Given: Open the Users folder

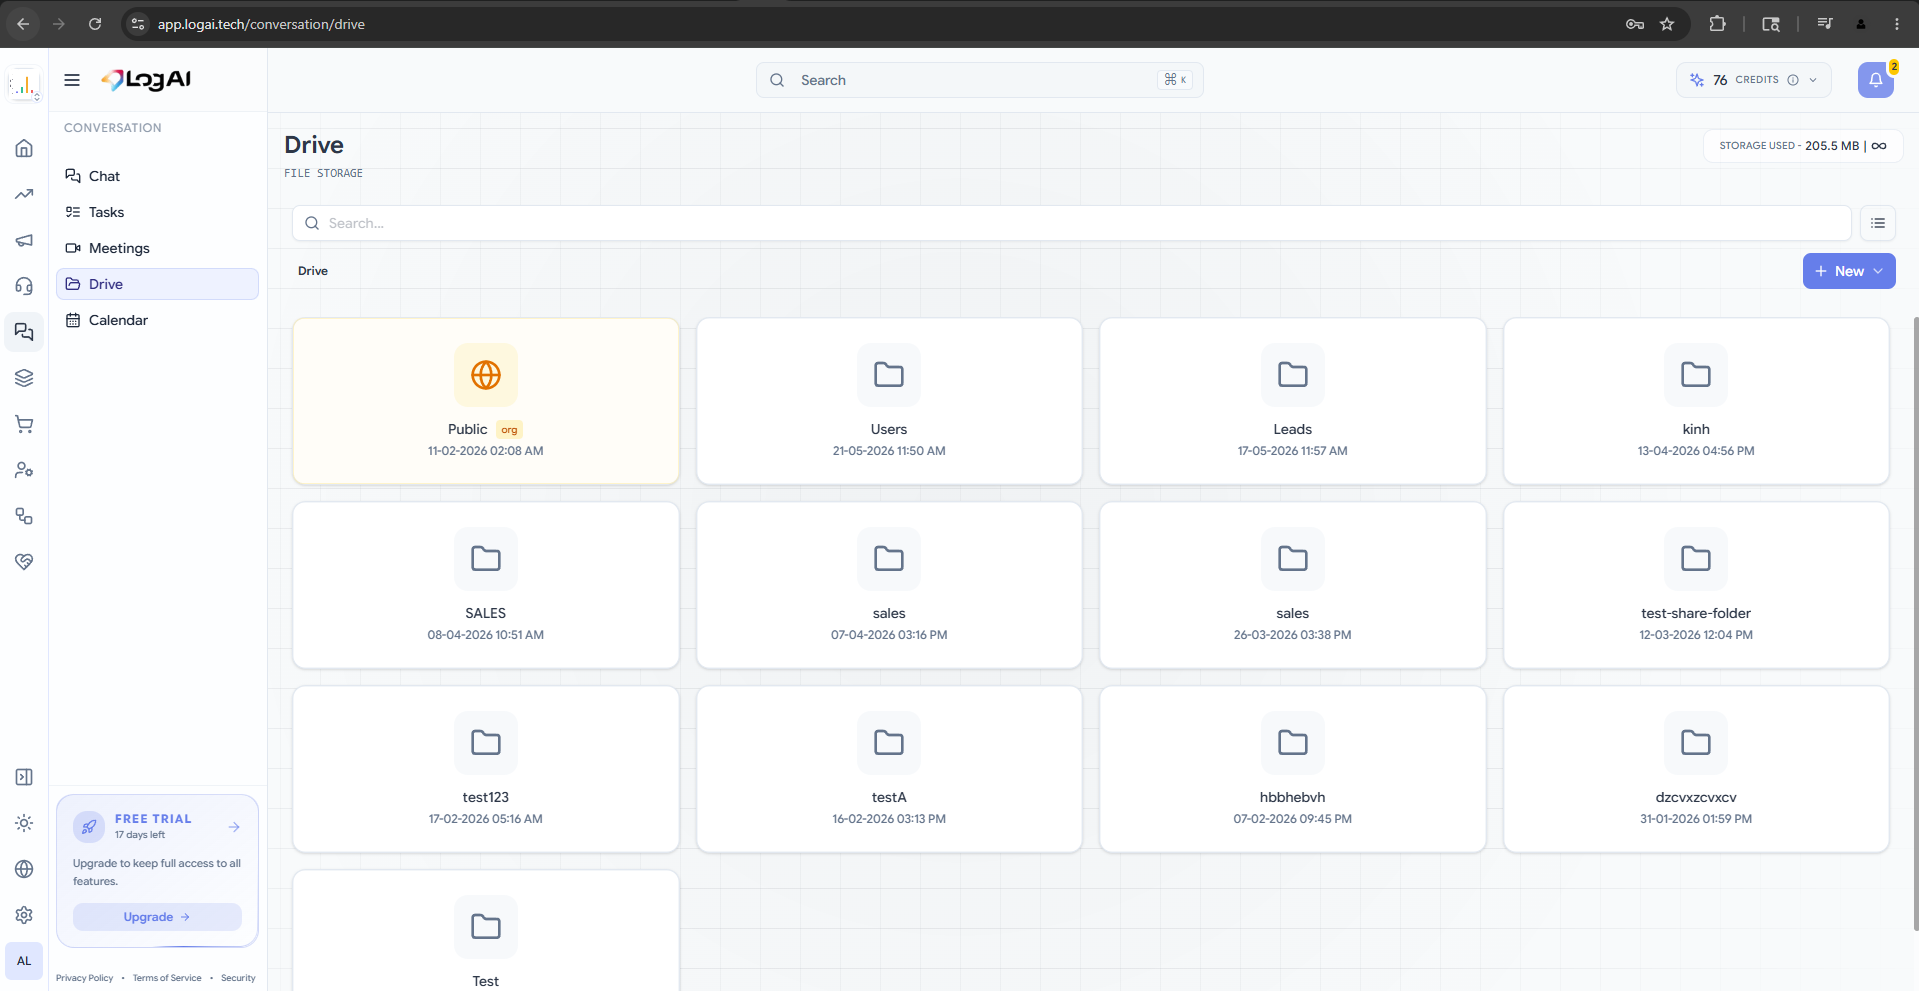Looking at the screenshot, I should tap(889, 401).
